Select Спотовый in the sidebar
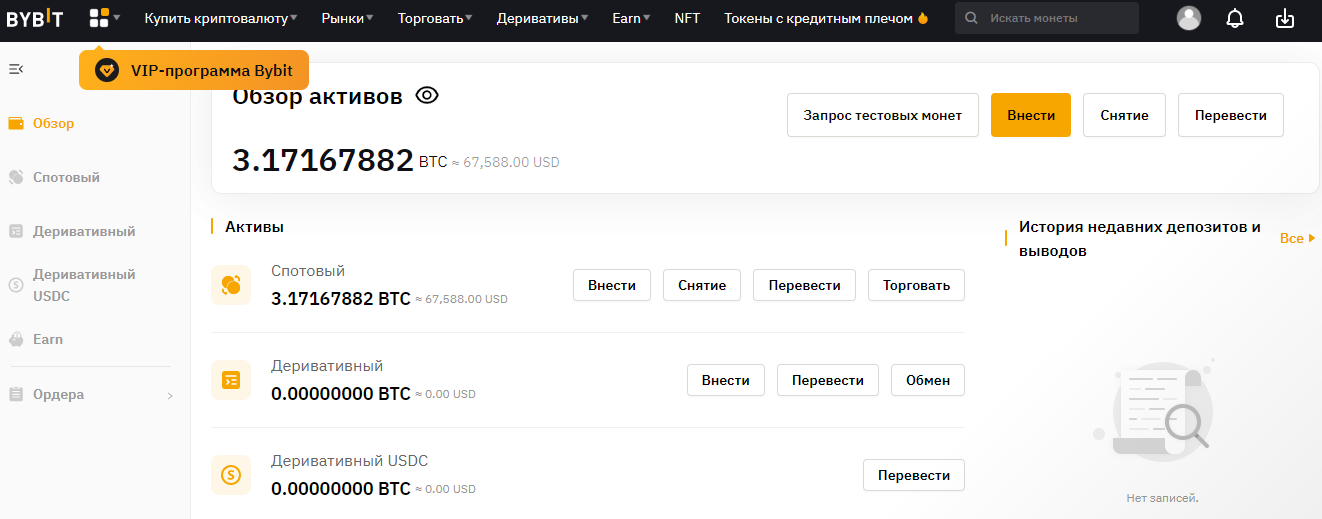 66,177
